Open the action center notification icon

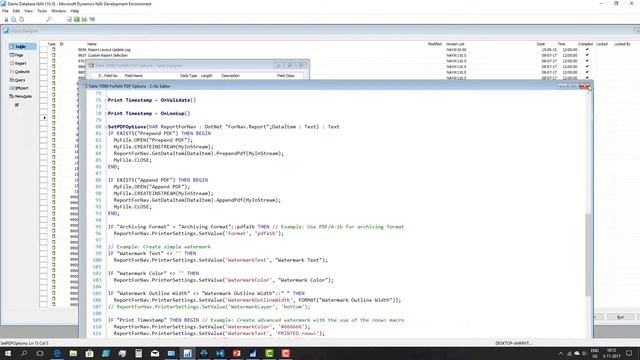pyautogui.click(x=629, y=353)
